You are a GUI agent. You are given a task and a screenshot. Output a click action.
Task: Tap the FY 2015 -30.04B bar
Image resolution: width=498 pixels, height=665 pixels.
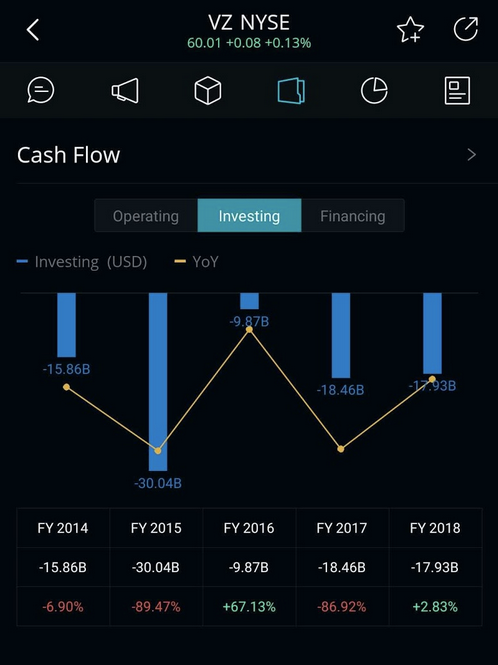tap(158, 382)
